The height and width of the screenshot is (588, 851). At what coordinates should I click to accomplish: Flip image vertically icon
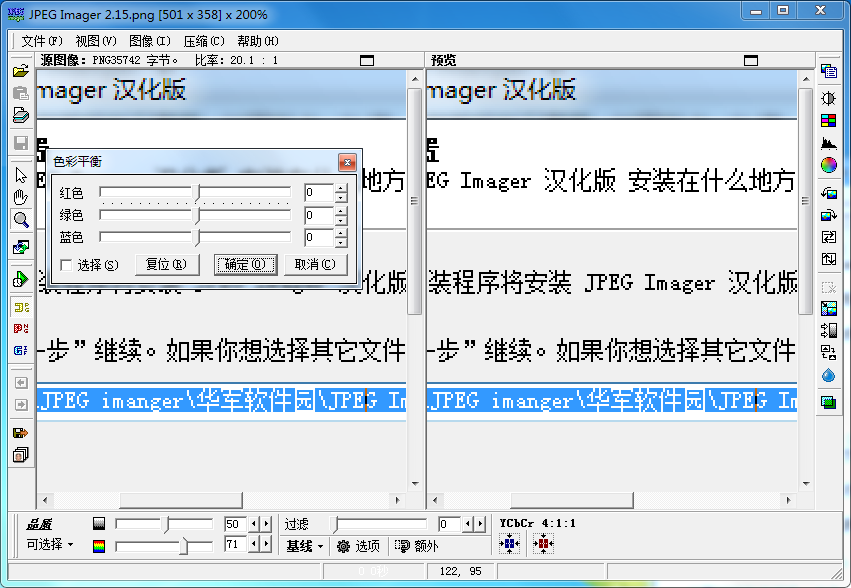829,259
